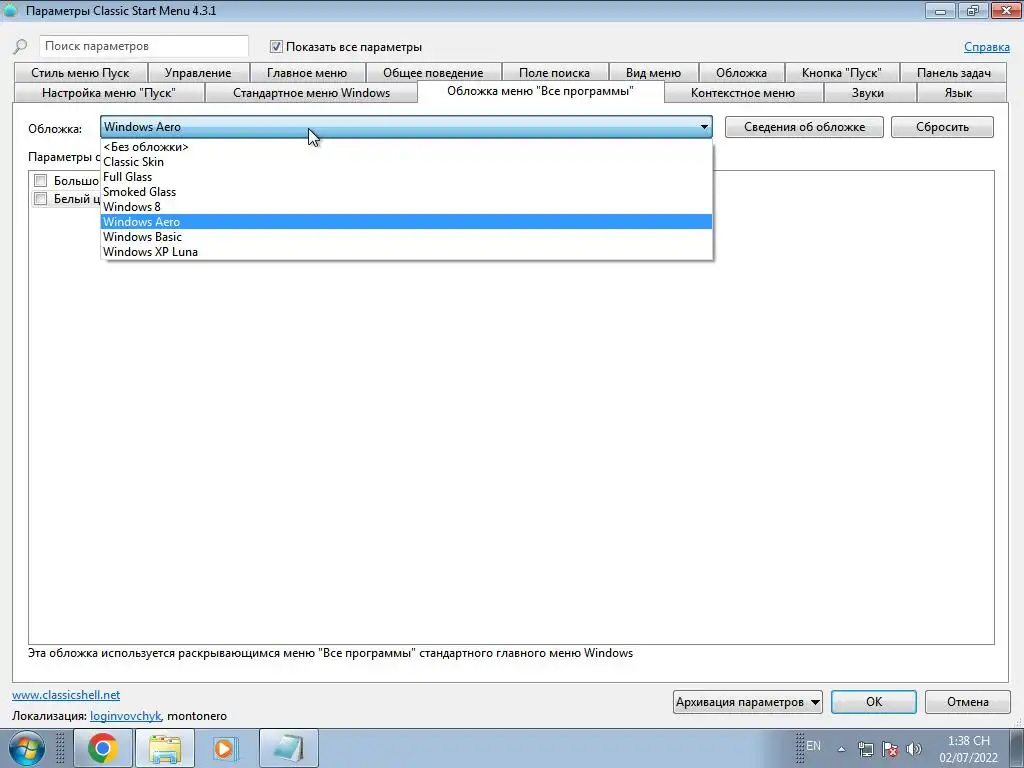Visit www.classicshell.net link

66,695
